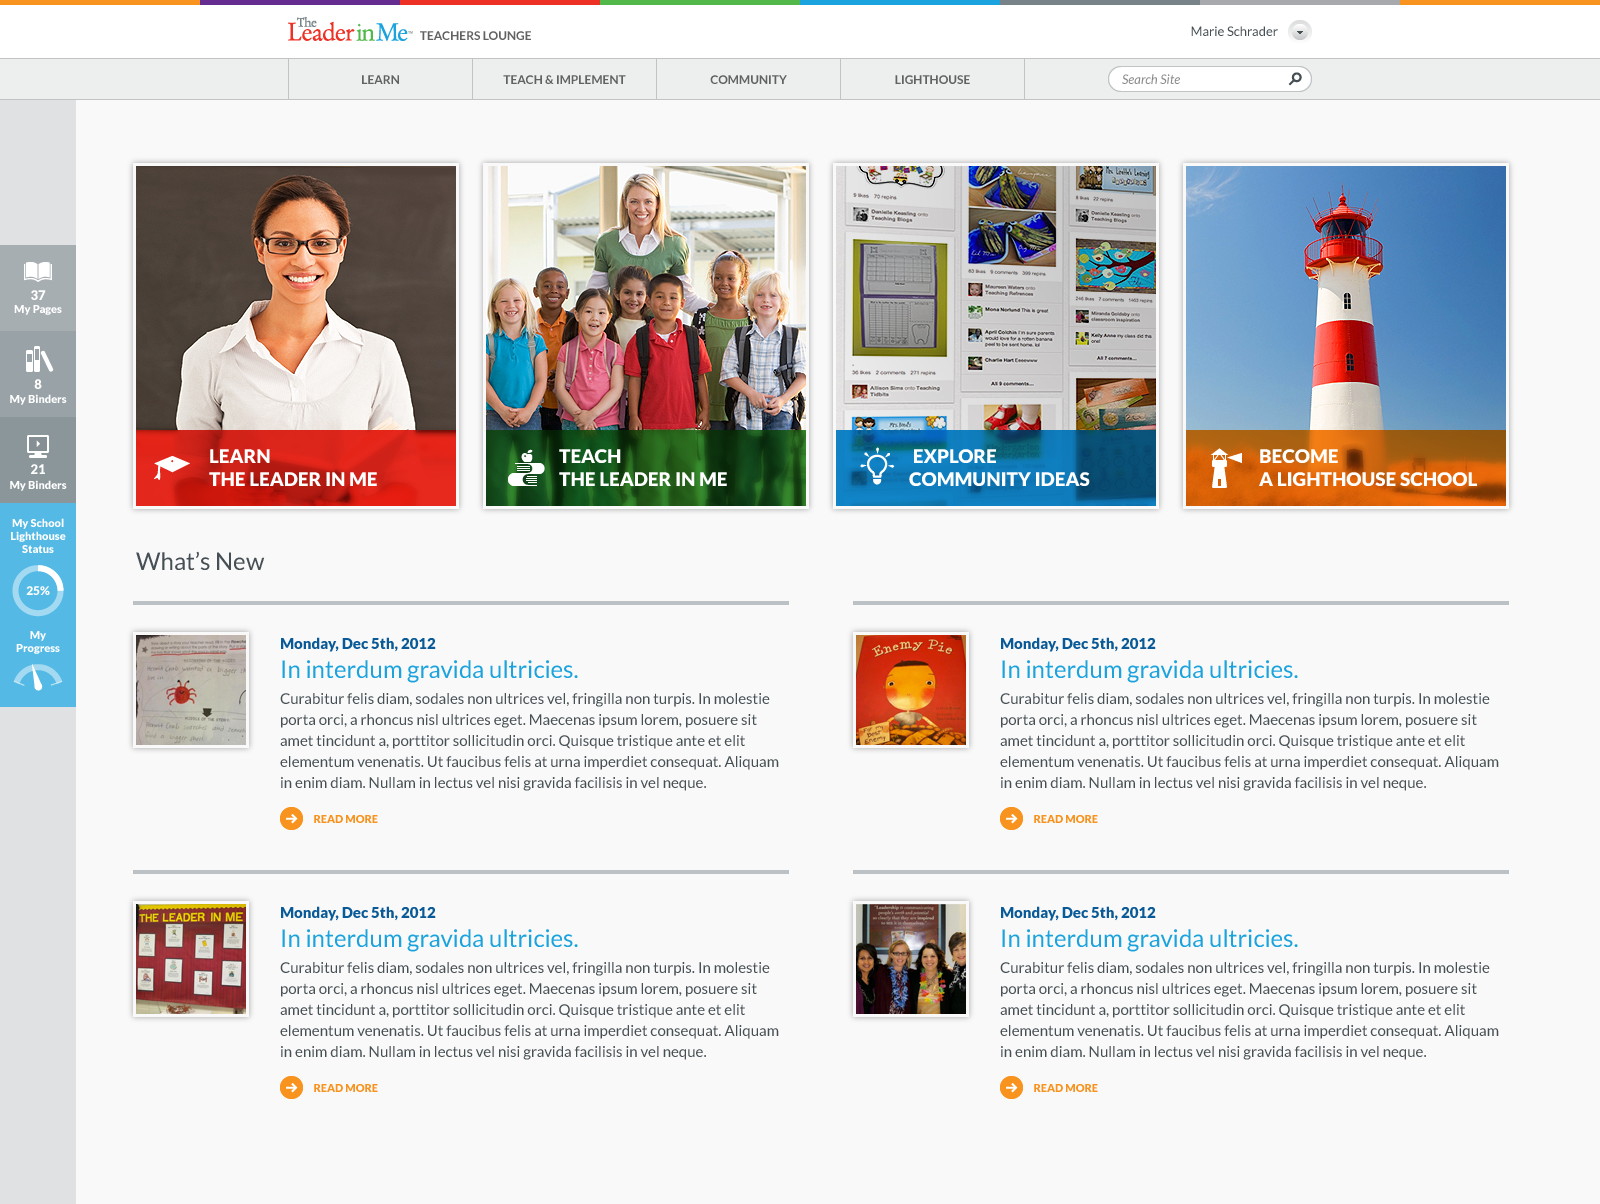Click the presentation screen icon showing 21

pos(38,446)
